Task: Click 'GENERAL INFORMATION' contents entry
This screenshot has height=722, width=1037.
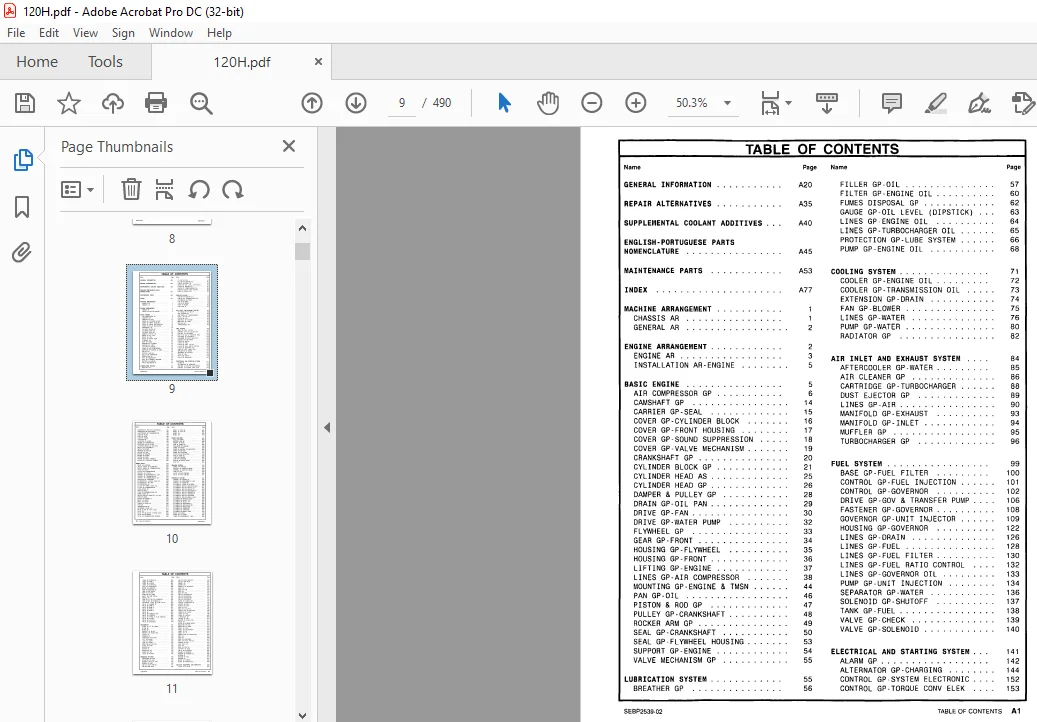Action: pyautogui.click(x=667, y=185)
